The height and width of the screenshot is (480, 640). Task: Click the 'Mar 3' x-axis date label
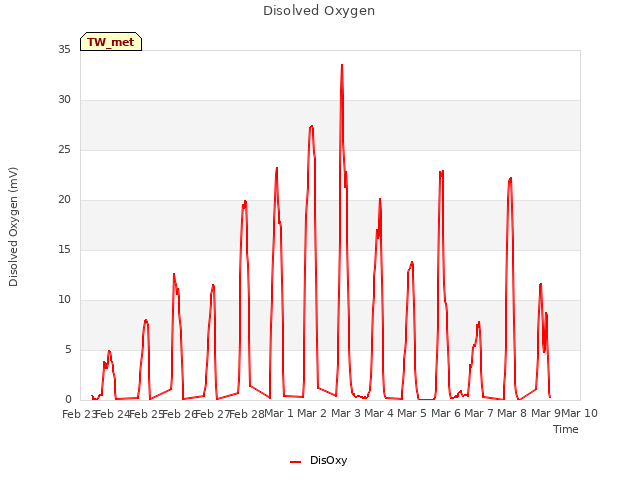(x=346, y=413)
